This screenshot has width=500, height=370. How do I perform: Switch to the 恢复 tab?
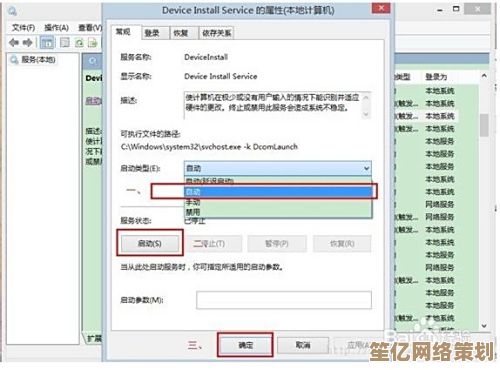click(184, 33)
